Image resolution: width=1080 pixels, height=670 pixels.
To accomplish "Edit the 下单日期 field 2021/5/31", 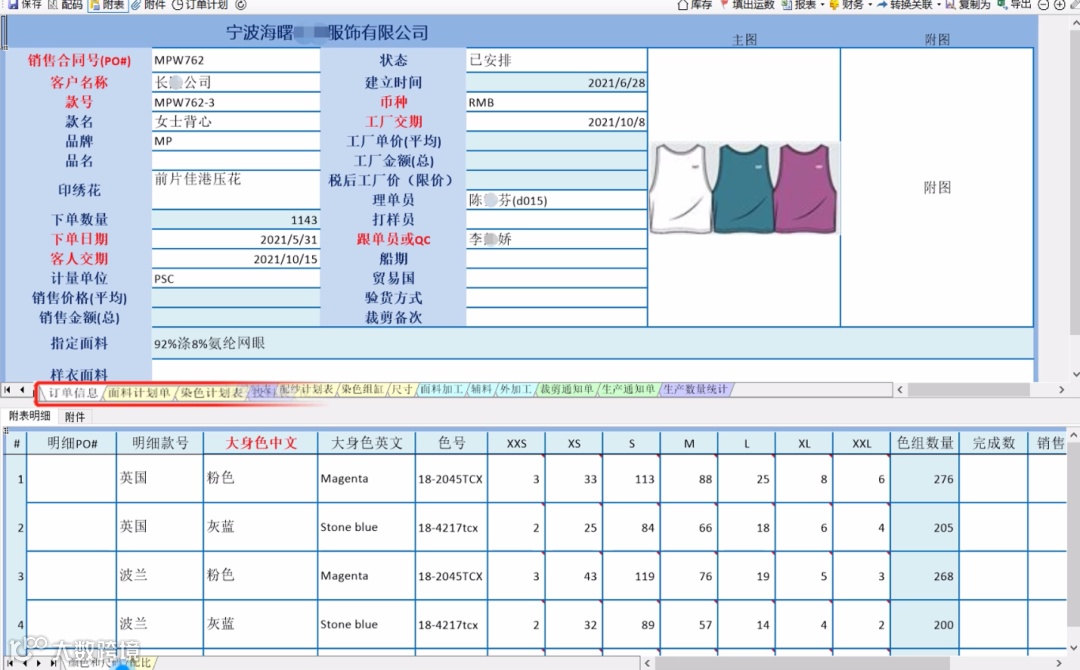I will (x=236, y=239).
